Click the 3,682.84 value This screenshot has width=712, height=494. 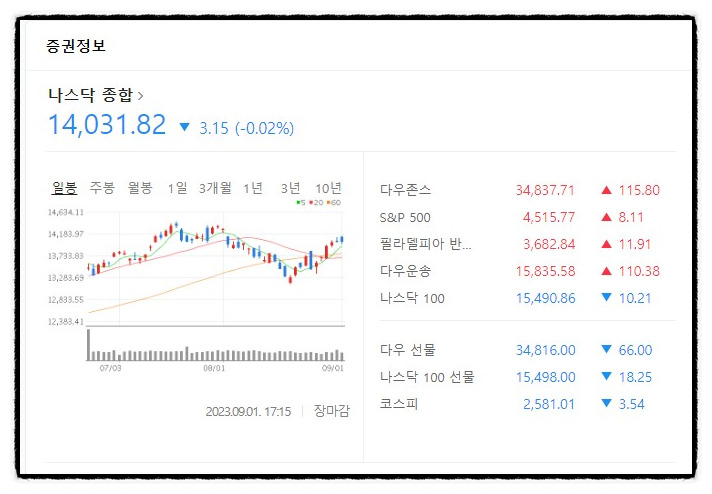549,244
